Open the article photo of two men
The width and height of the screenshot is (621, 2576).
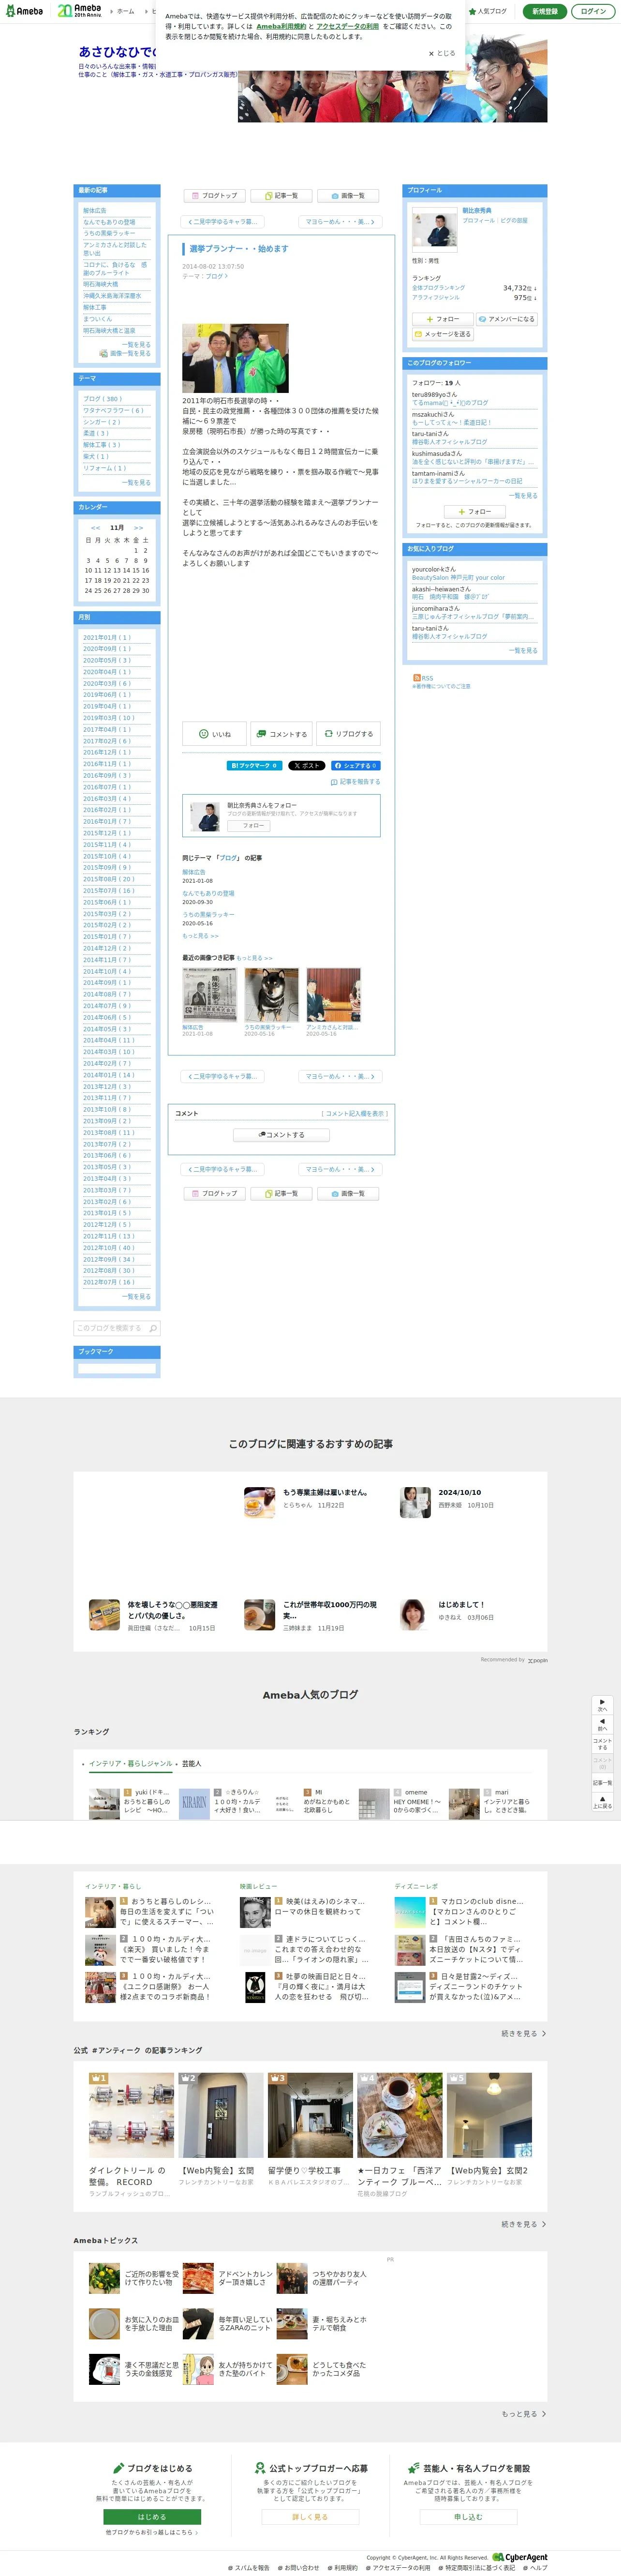[x=235, y=358]
